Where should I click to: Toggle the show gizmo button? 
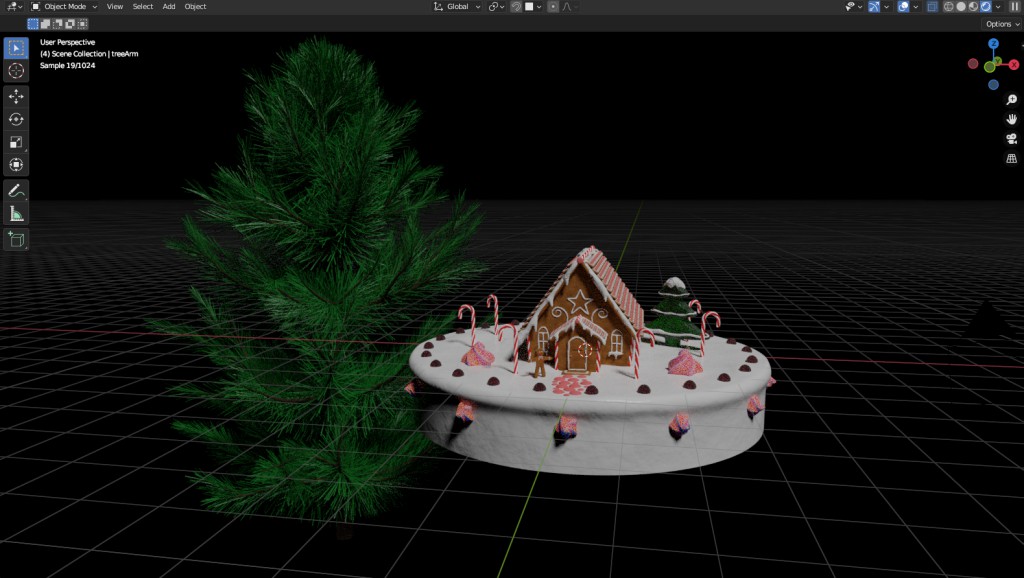click(873, 6)
